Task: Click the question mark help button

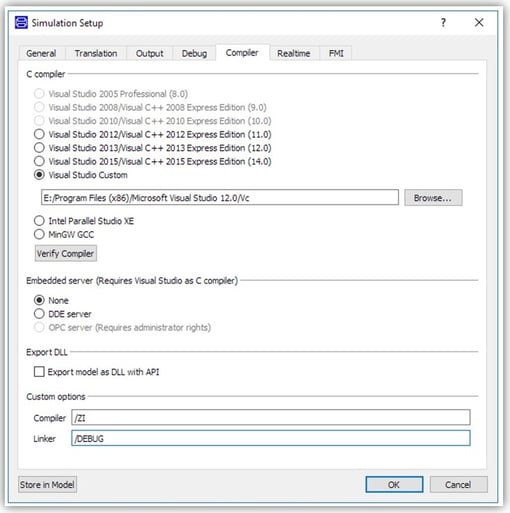Action: pyautogui.click(x=443, y=23)
